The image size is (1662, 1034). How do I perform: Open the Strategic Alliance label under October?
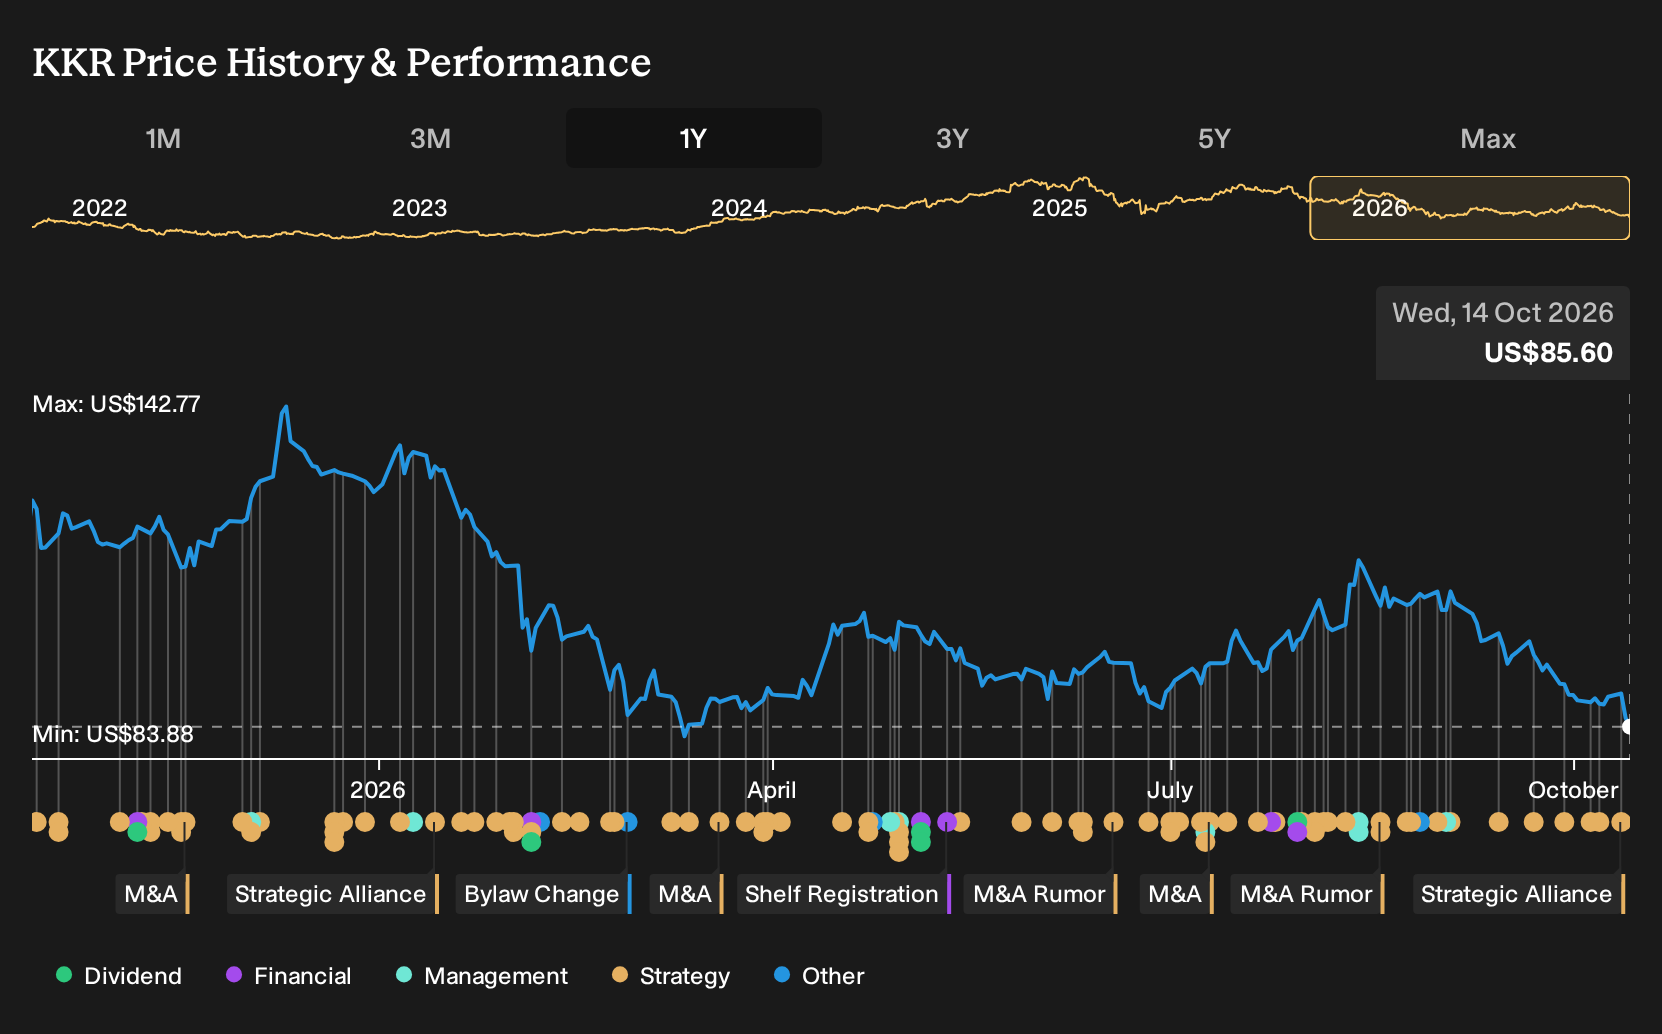click(x=1519, y=894)
